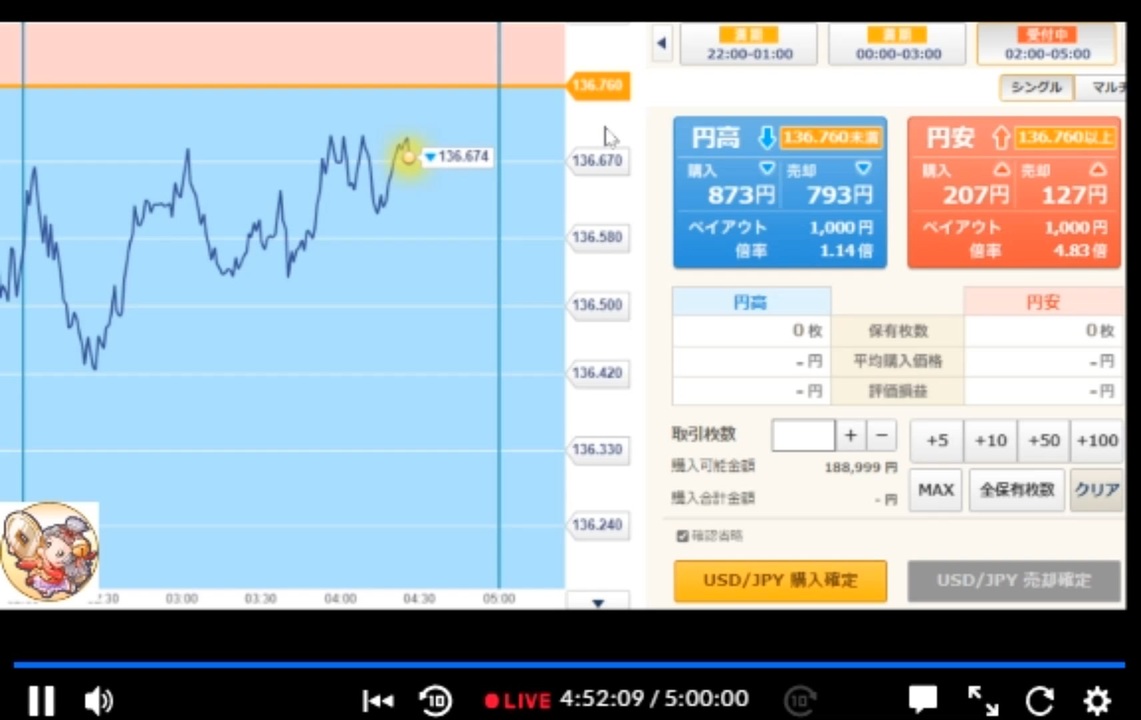1141x720 pixels.
Task: Increase the trade quantity with the plus button
Action: [x=851, y=435]
